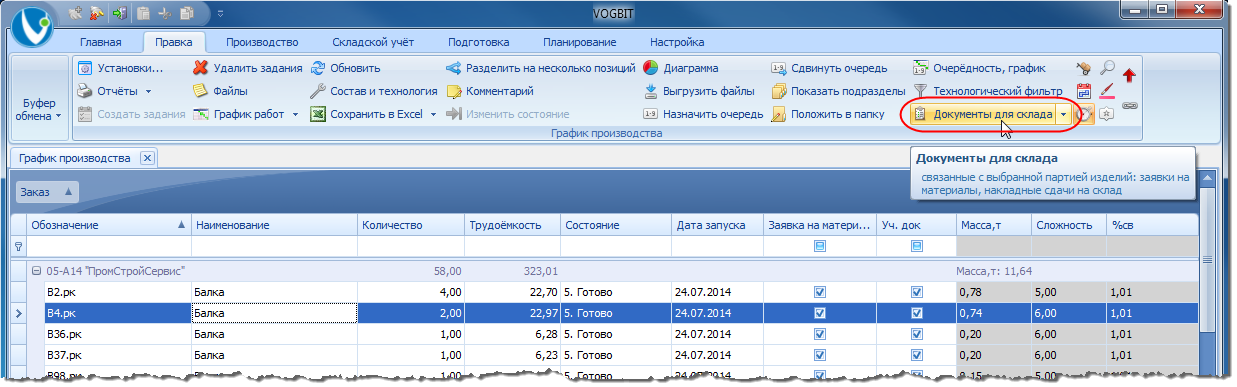The image size is (1237, 387).
Task: Toggle Заявка на материалы checkbox for B4.рк
Action: 820,313
